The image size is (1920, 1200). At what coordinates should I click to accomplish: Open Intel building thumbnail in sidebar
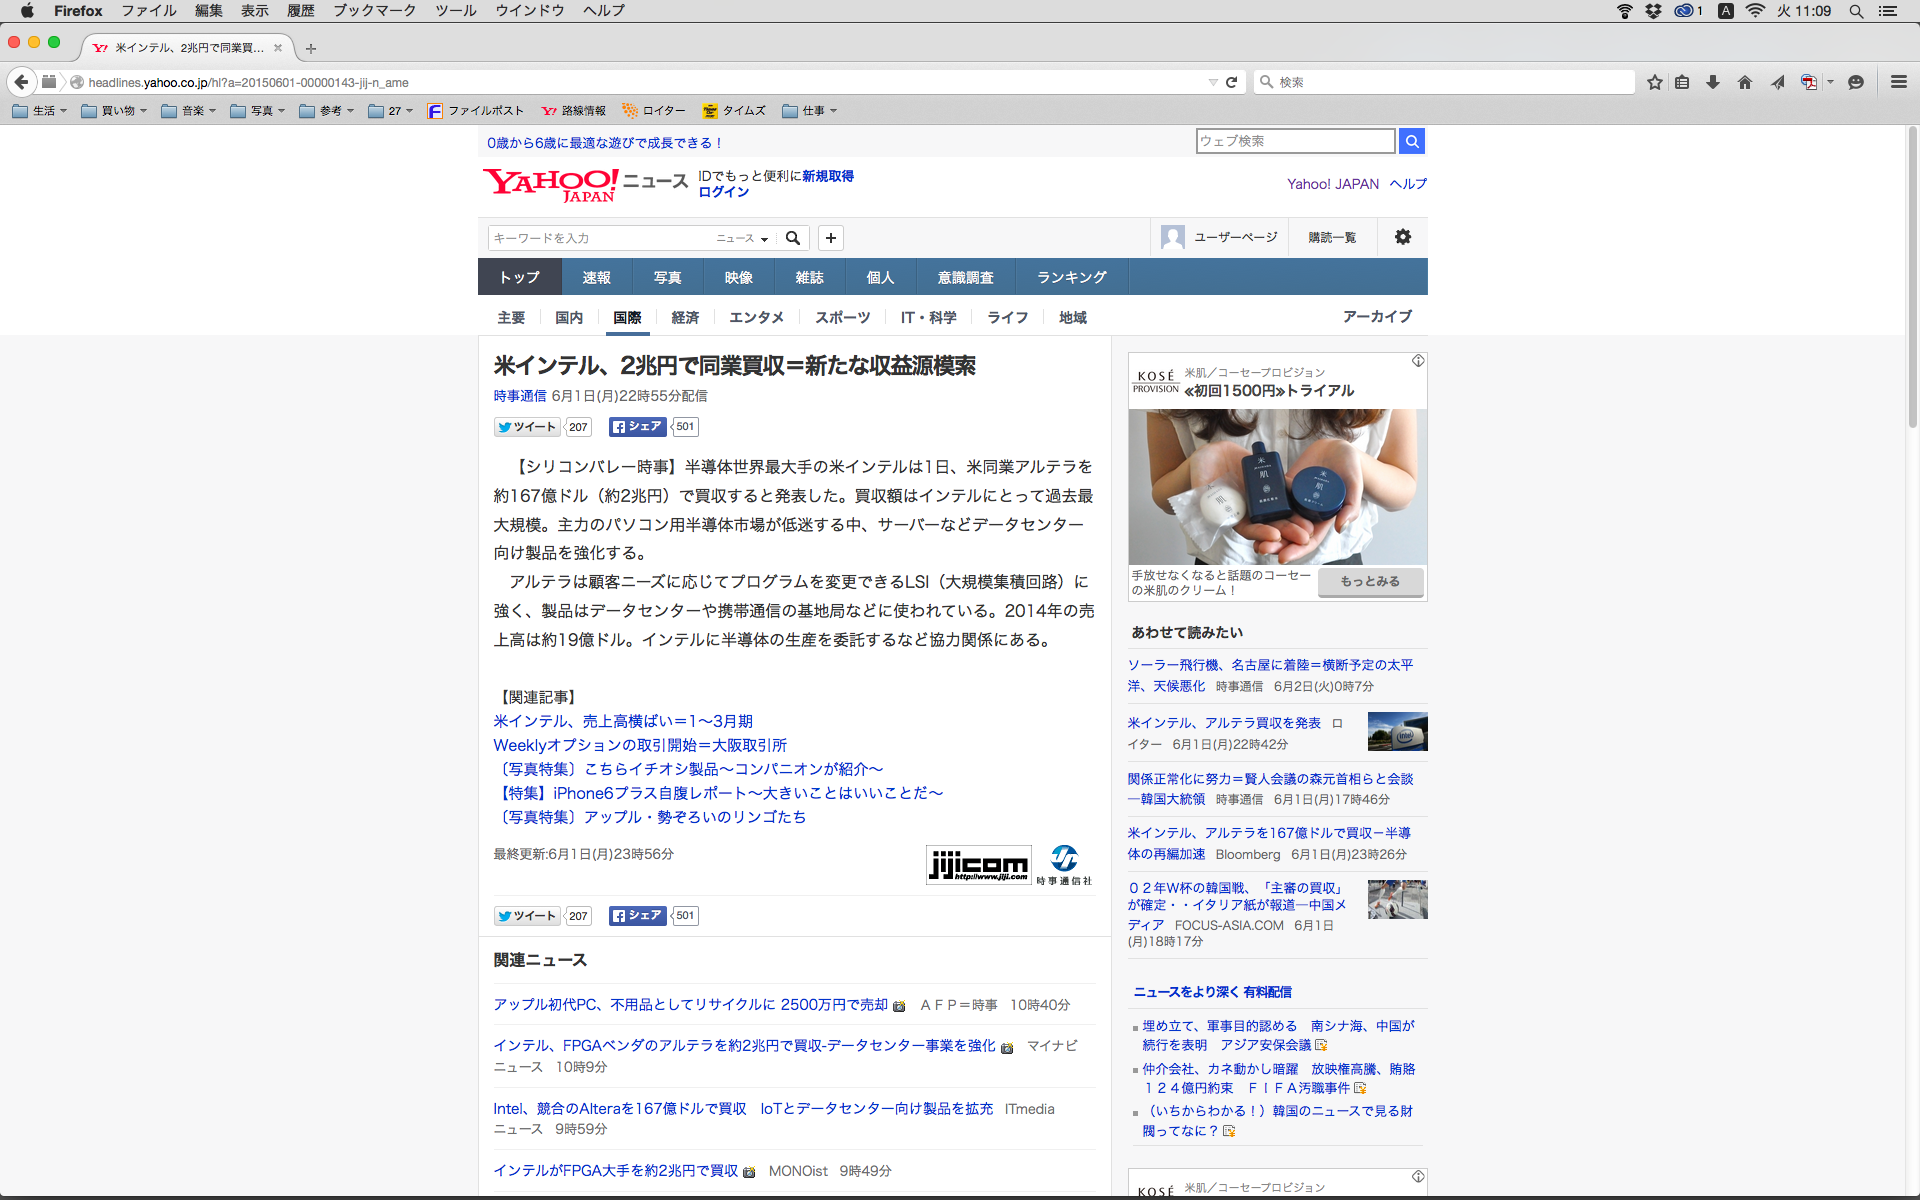pyautogui.click(x=1397, y=731)
